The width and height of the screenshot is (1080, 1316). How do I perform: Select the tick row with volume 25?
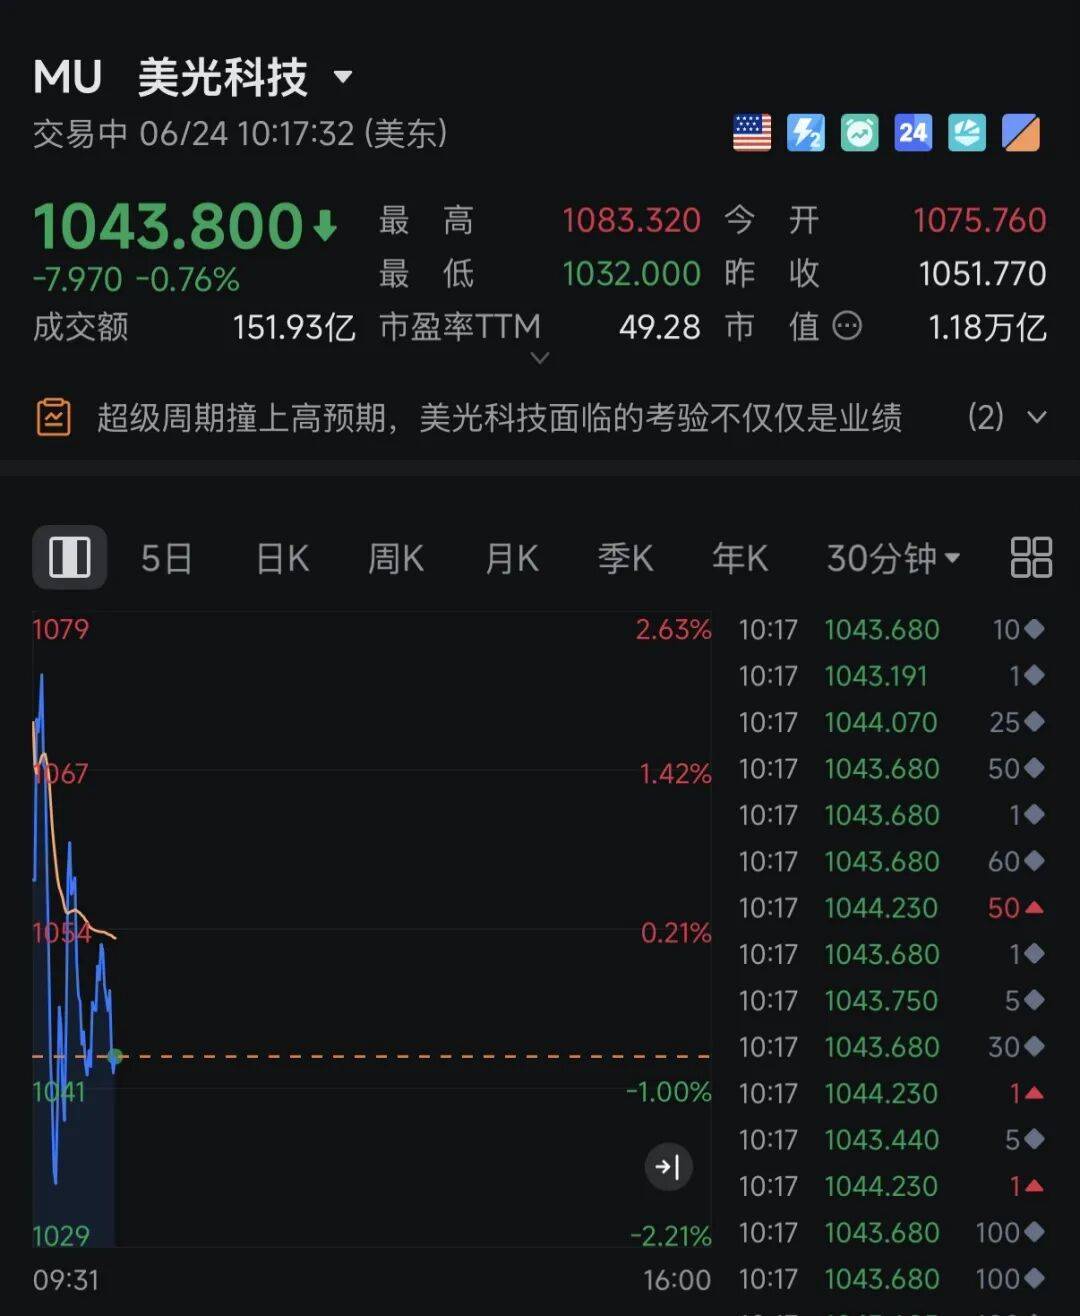[x=892, y=722]
